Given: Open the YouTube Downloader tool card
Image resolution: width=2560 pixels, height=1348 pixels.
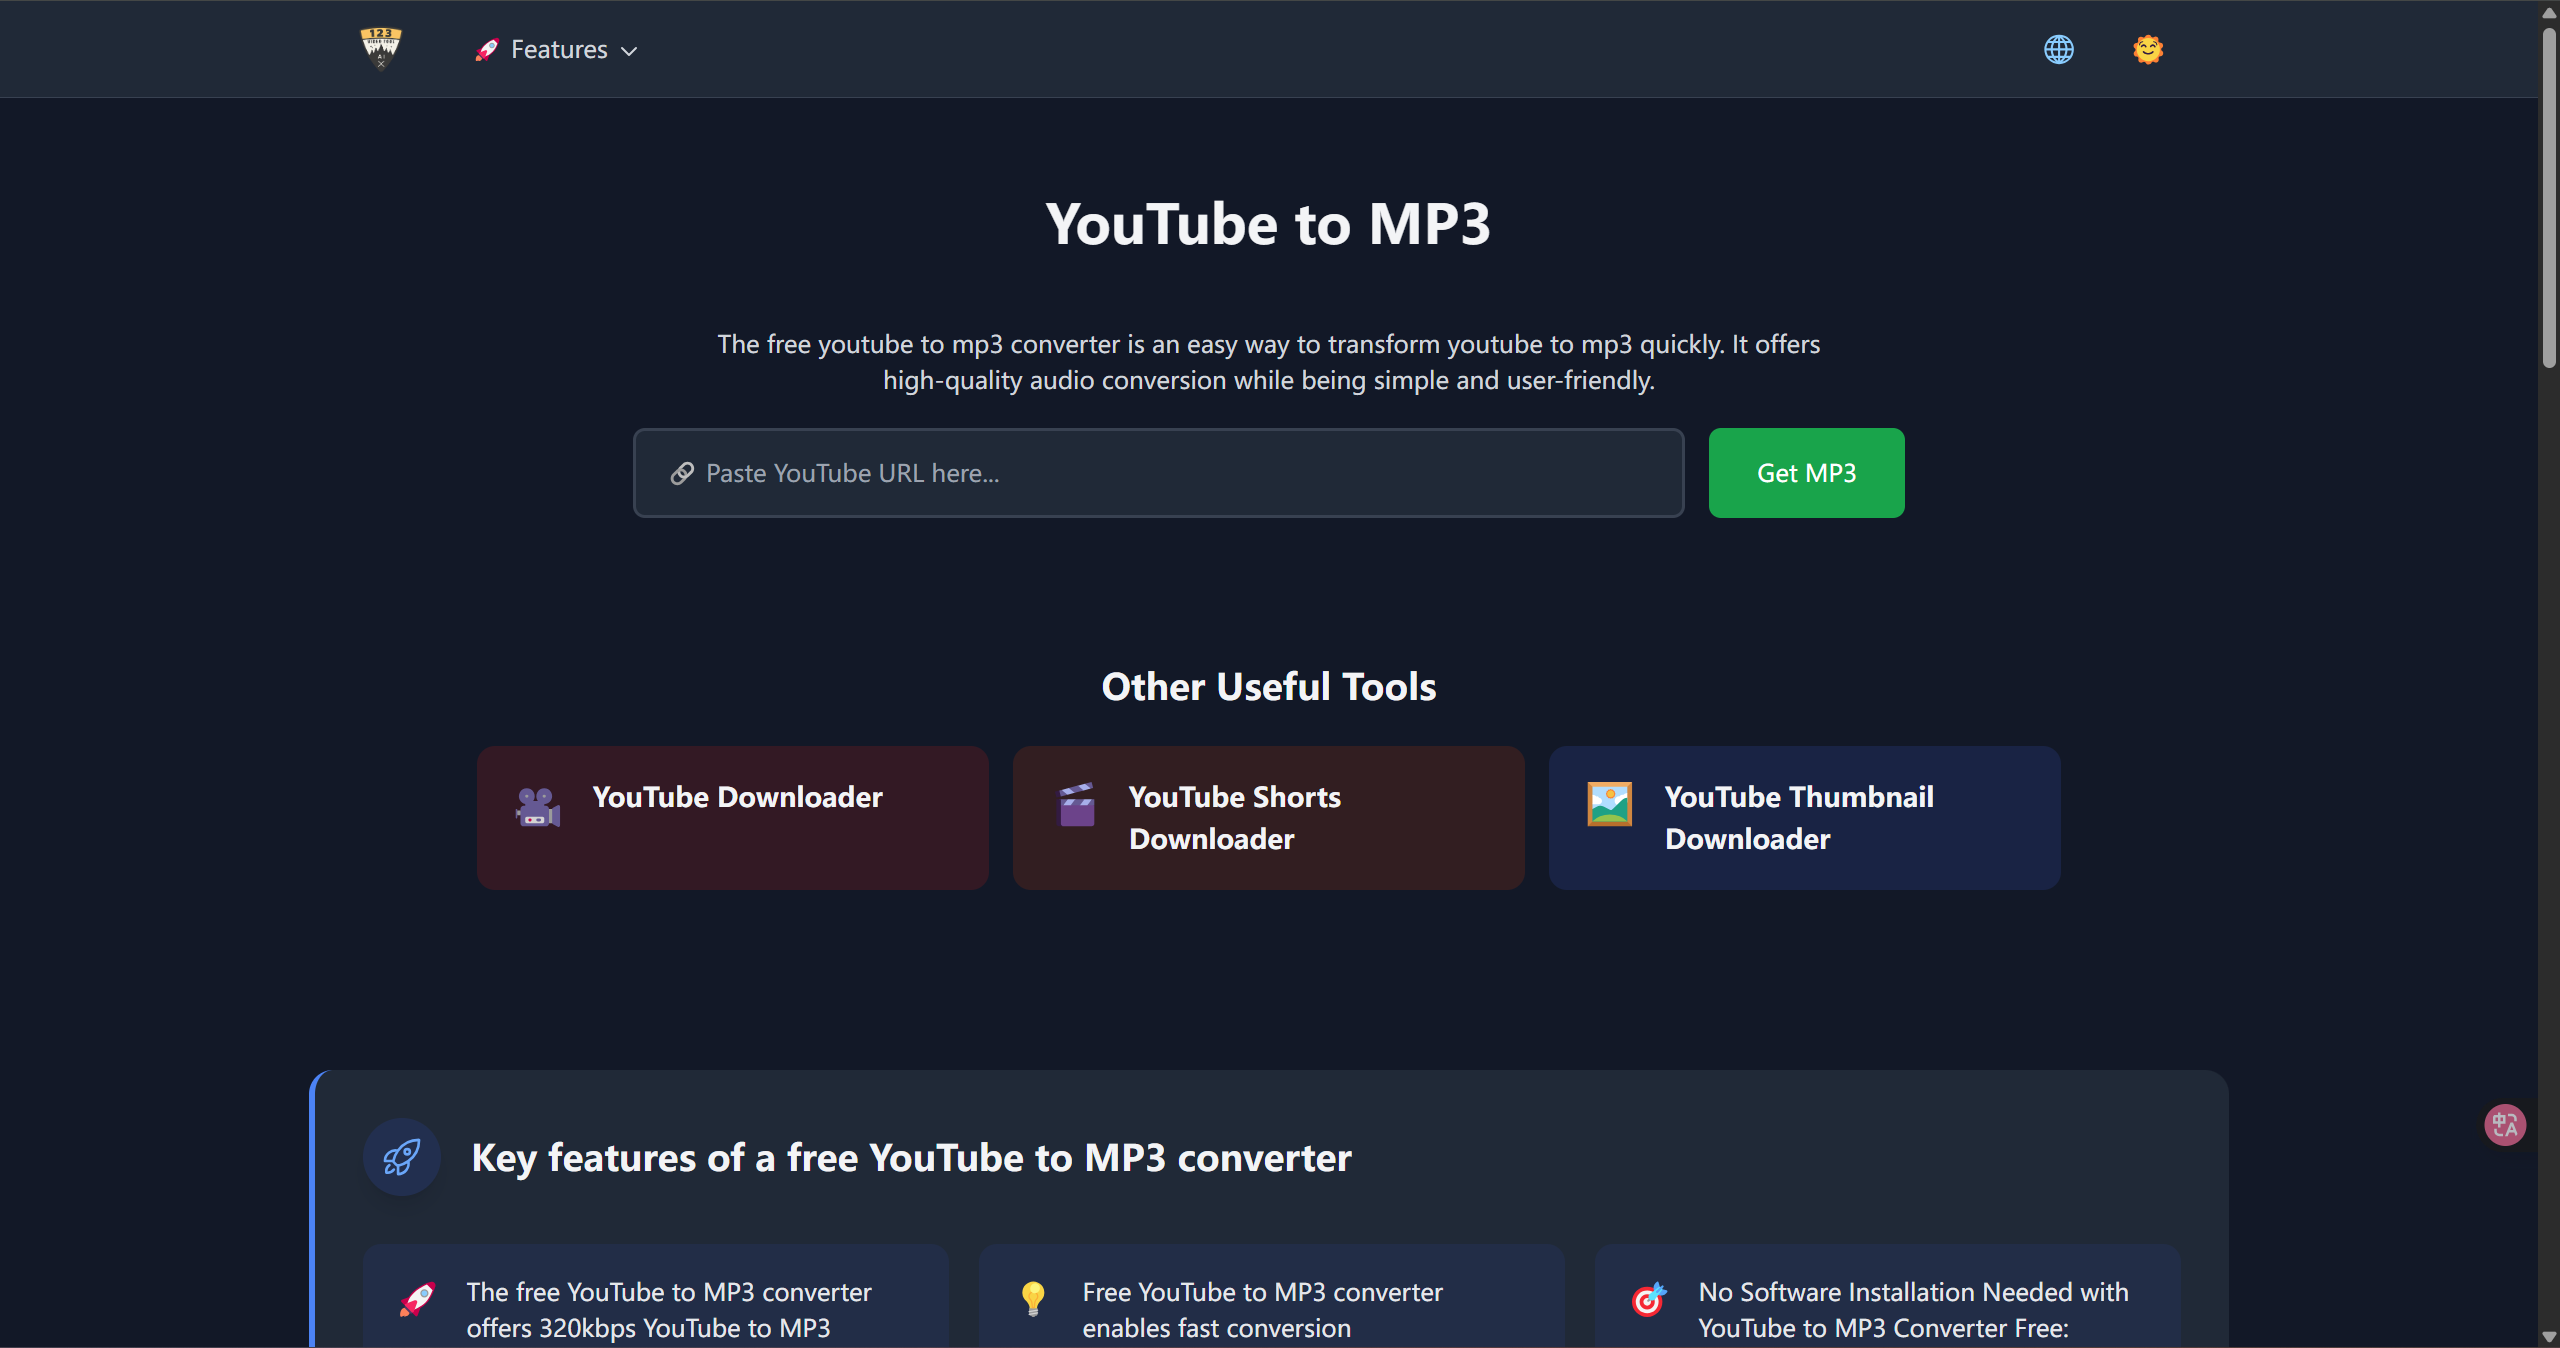Looking at the screenshot, I should click(x=733, y=818).
